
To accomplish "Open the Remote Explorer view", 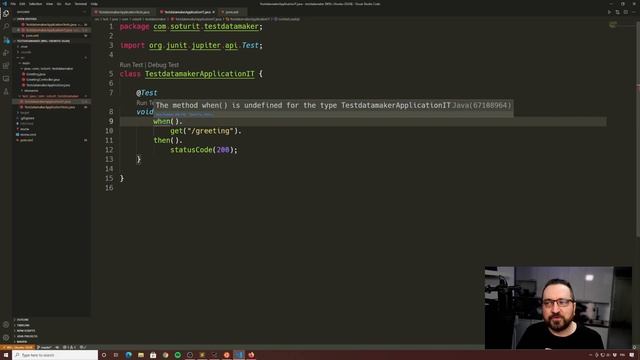I will tap(6, 78).
